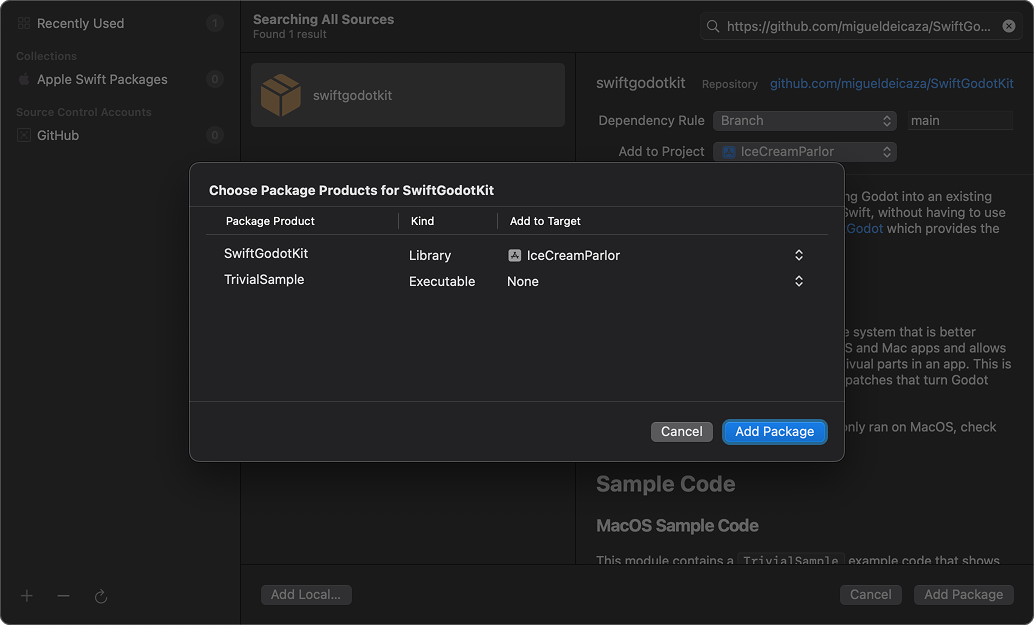Open the github.com/migueldeicaza/SwiftGodotKit repository link
The width and height of the screenshot is (1034, 625).
[x=892, y=84]
